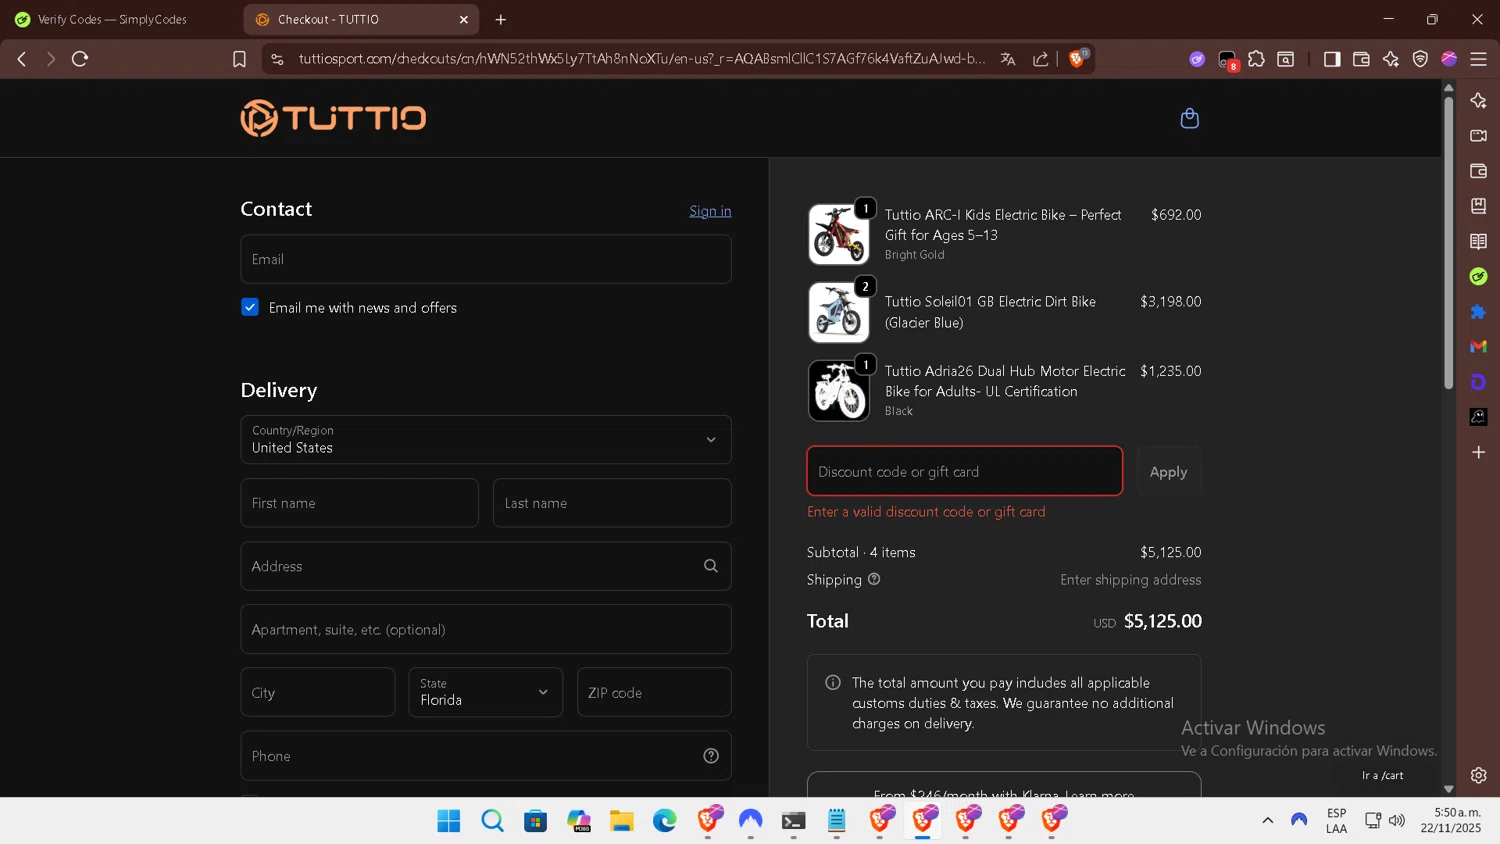Bookmark this page with bookmark icon

239,59
